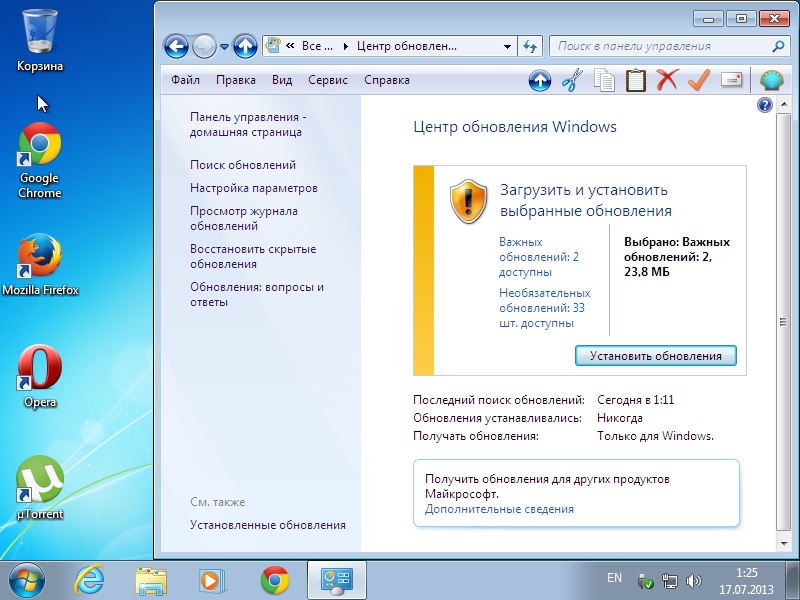Screen dimensions: 800x600
Task: Click the vertical scrollbar thumb
Action: (784, 322)
